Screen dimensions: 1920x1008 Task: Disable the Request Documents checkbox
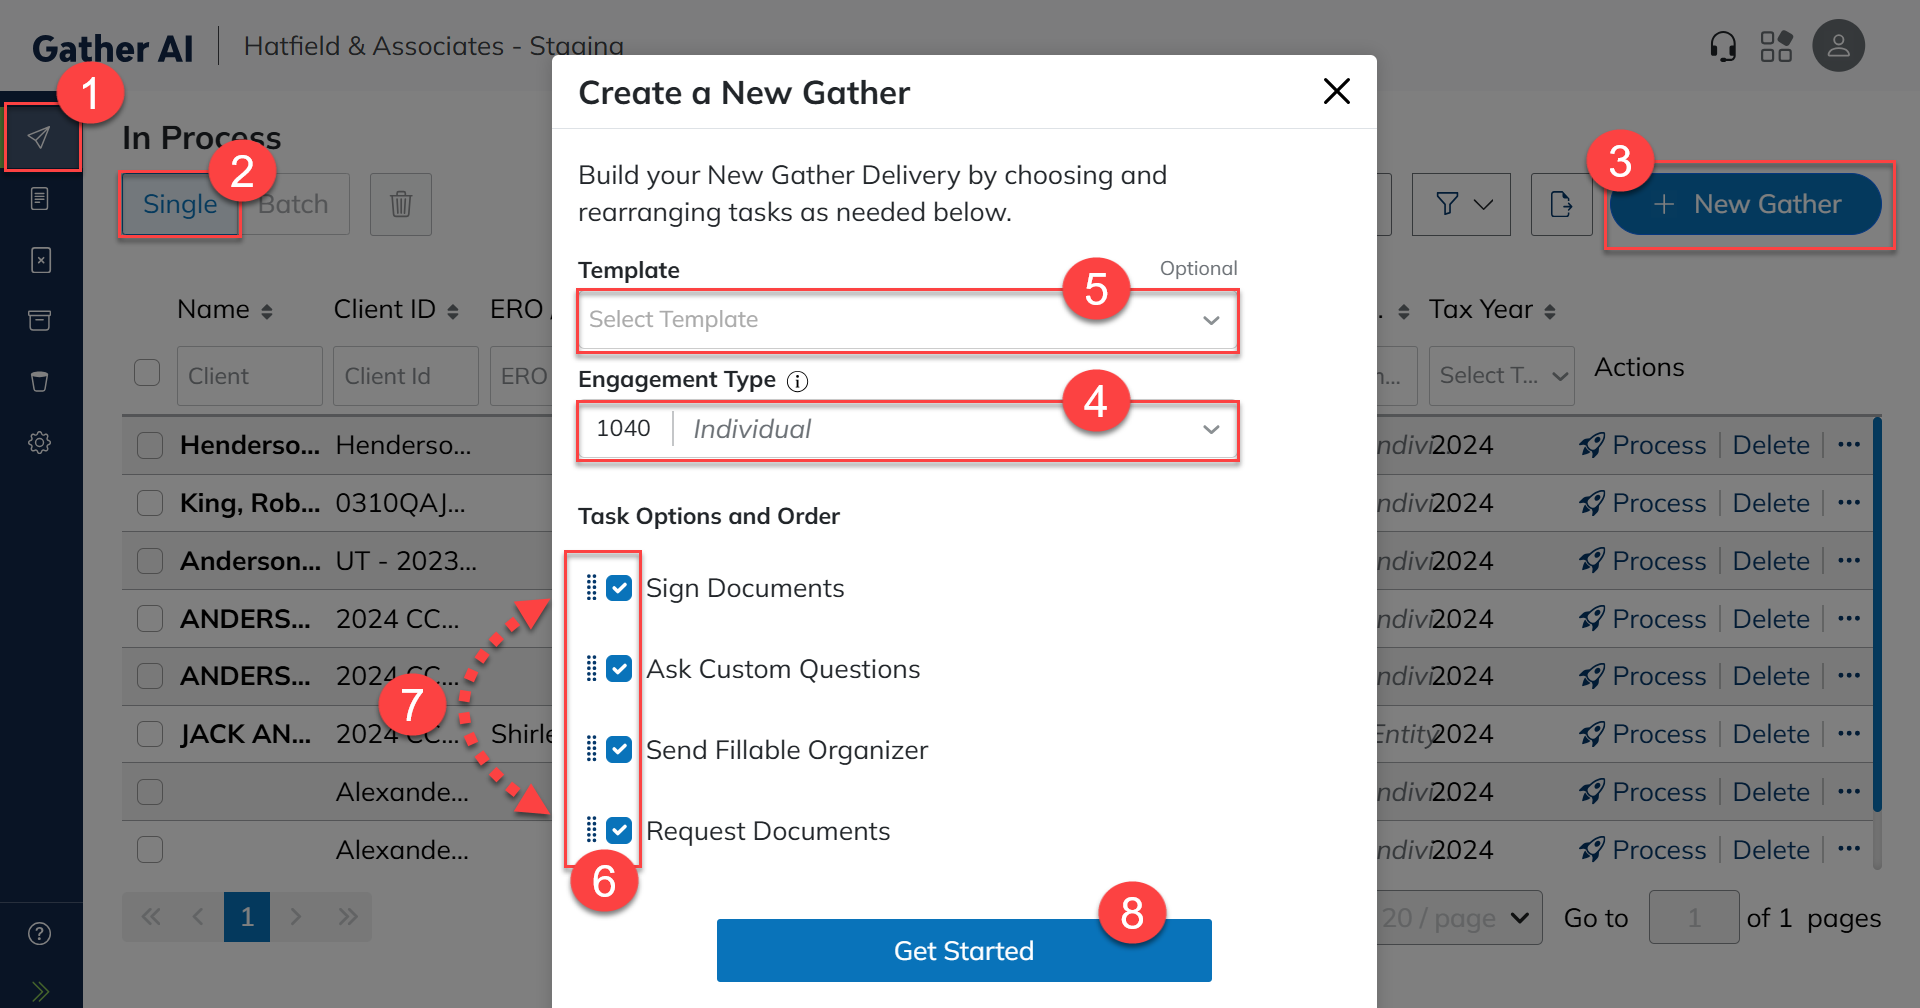pos(619,830)
